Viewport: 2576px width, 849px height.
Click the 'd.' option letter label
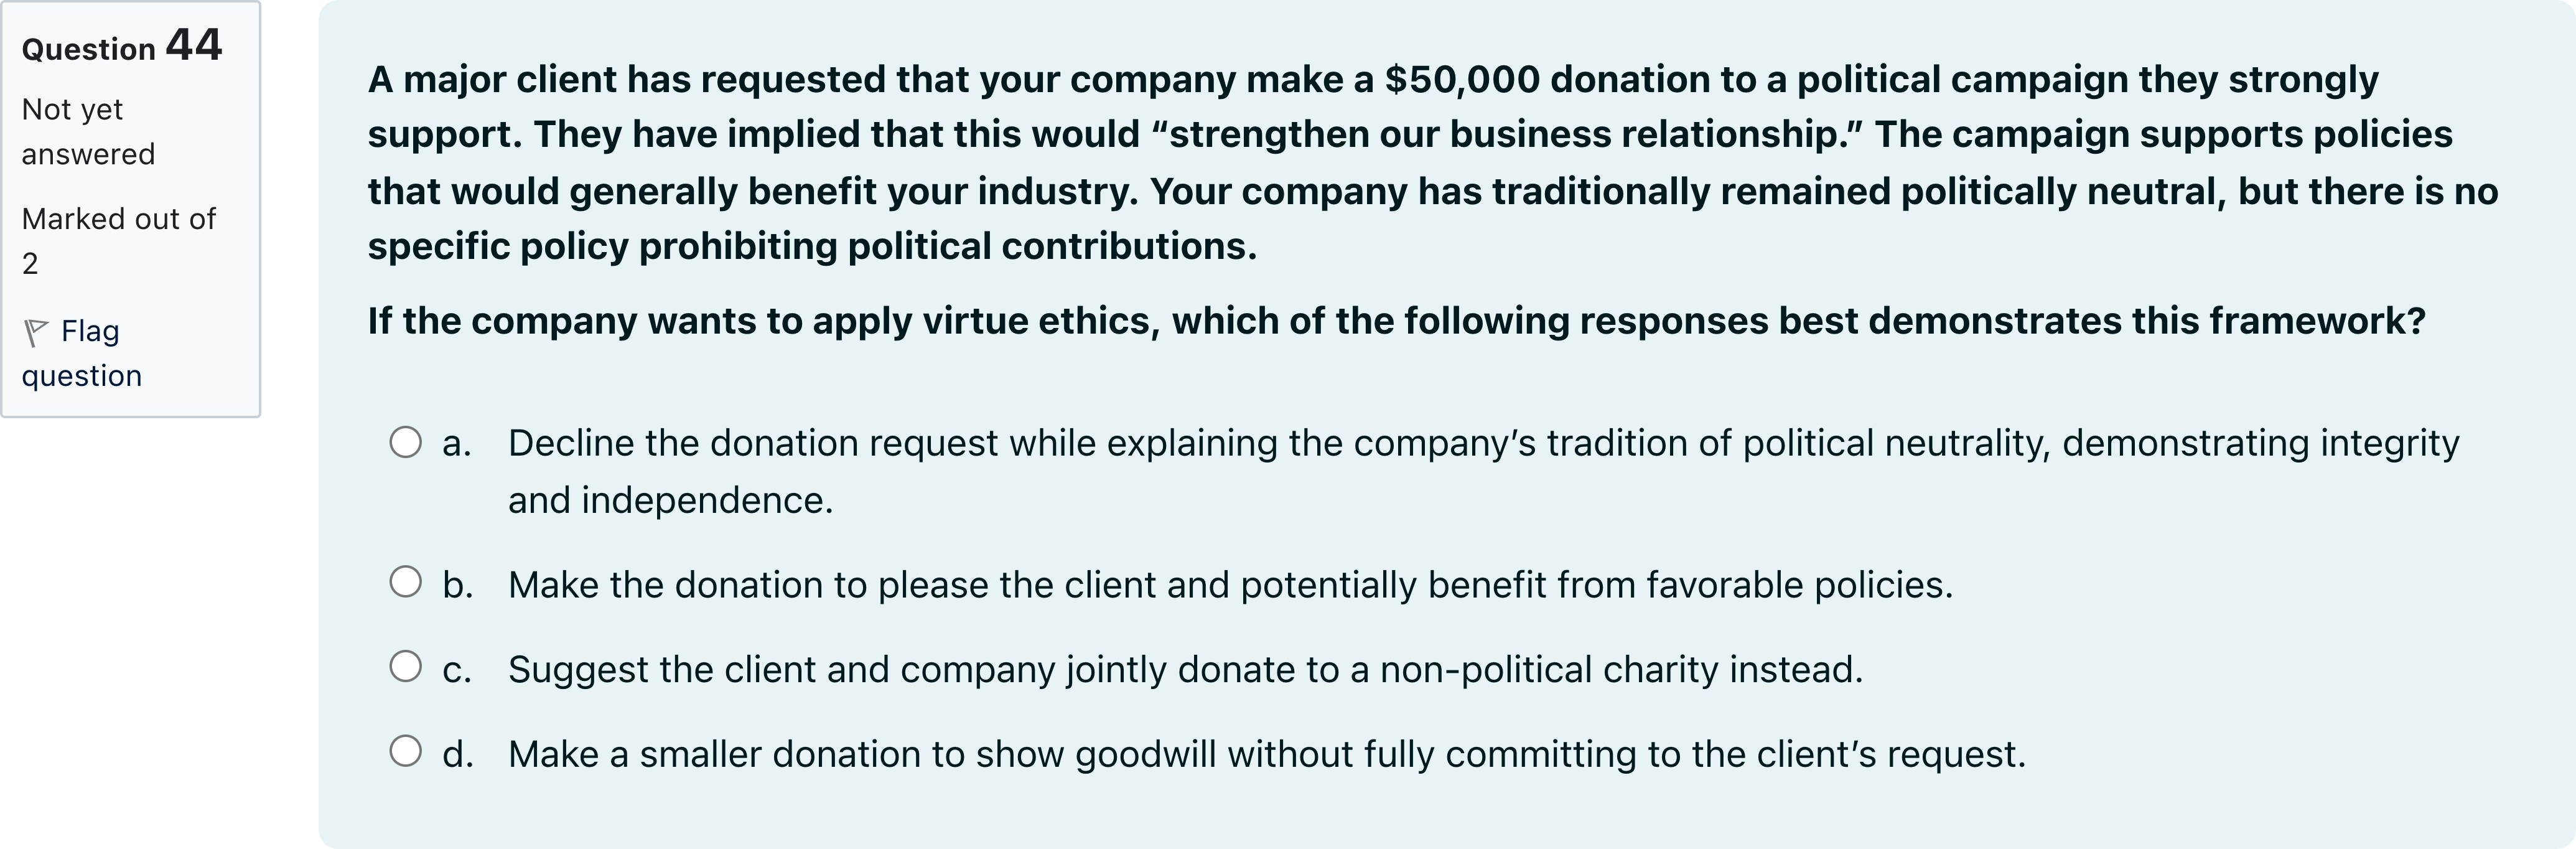click(458, 754)
